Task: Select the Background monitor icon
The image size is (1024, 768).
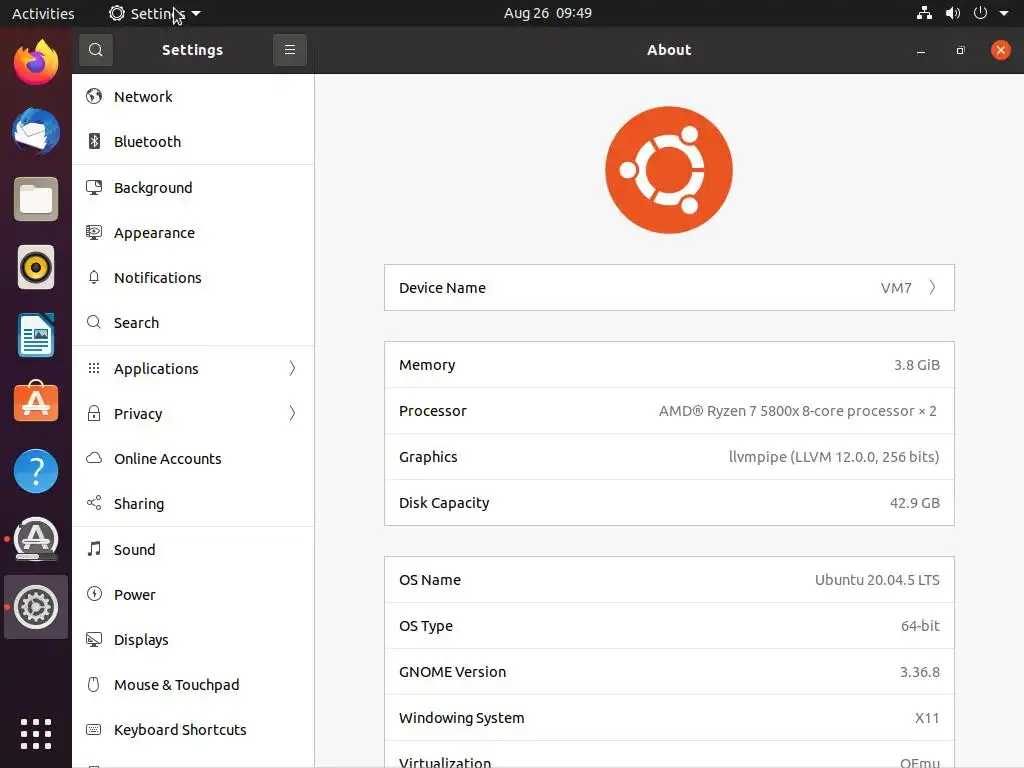Action: click(x=94, y=187)
